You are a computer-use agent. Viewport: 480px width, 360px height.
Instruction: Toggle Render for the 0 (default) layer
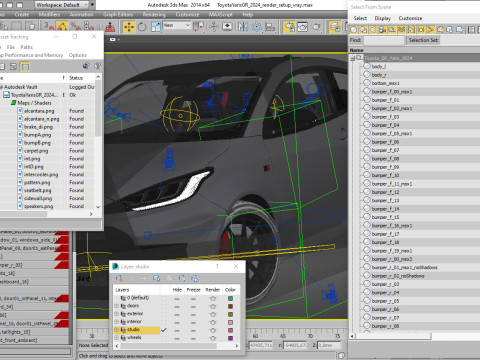[213, 299]
